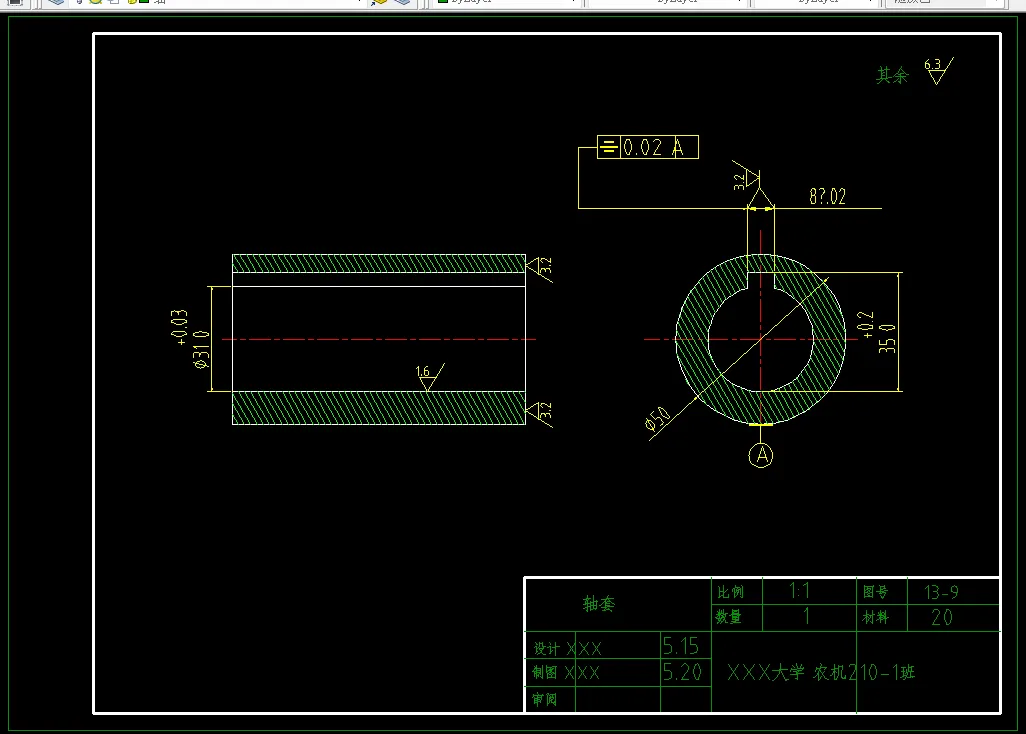Select the "审阅" label text
This screenshot has height=734, width=1026.
[x=544, y=700]
